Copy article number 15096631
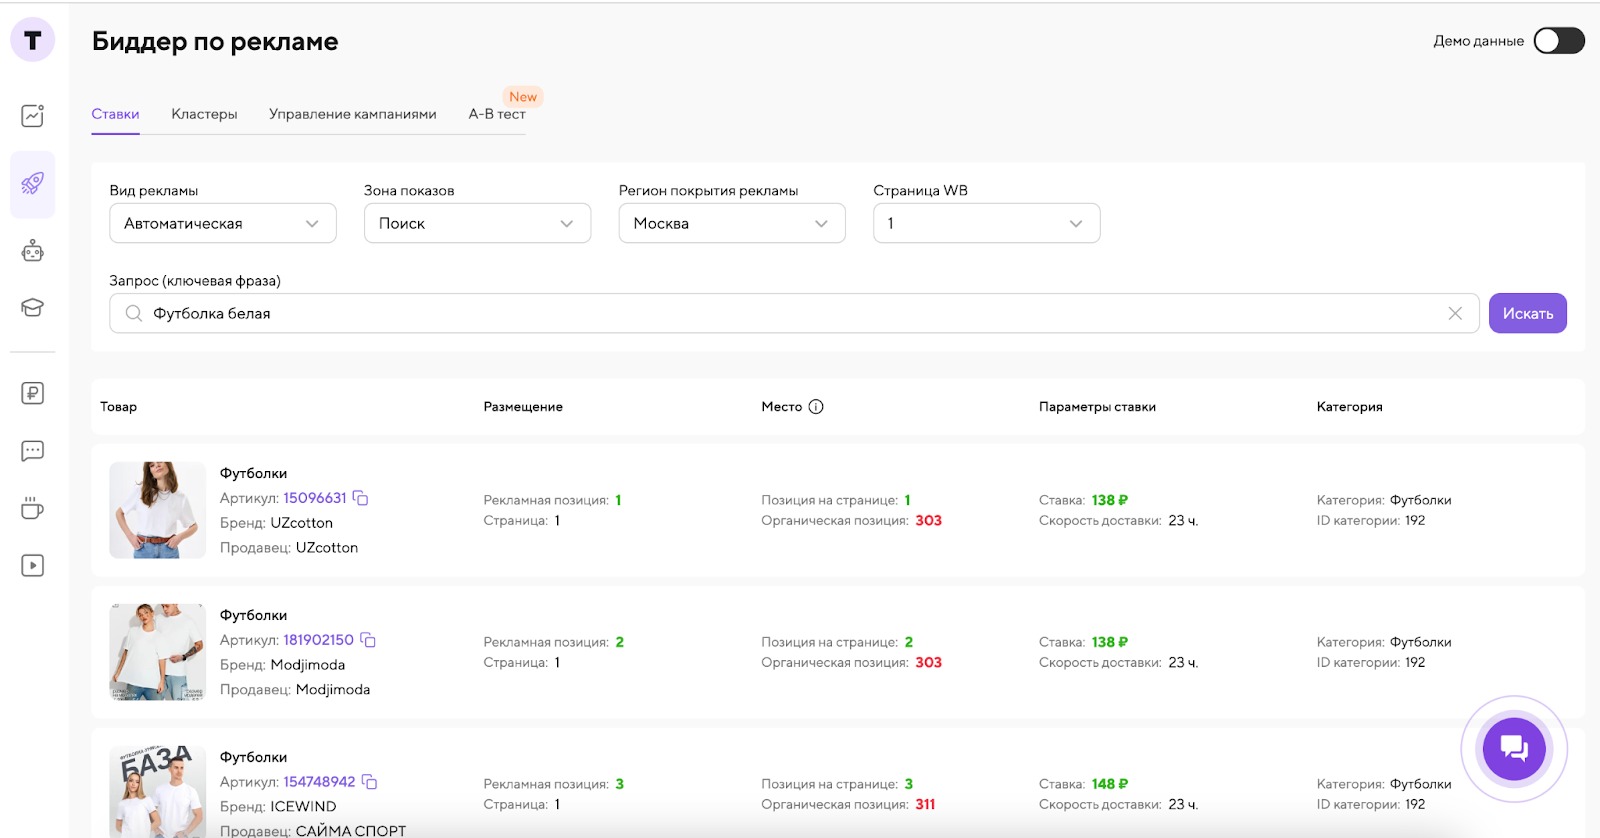 361,498
